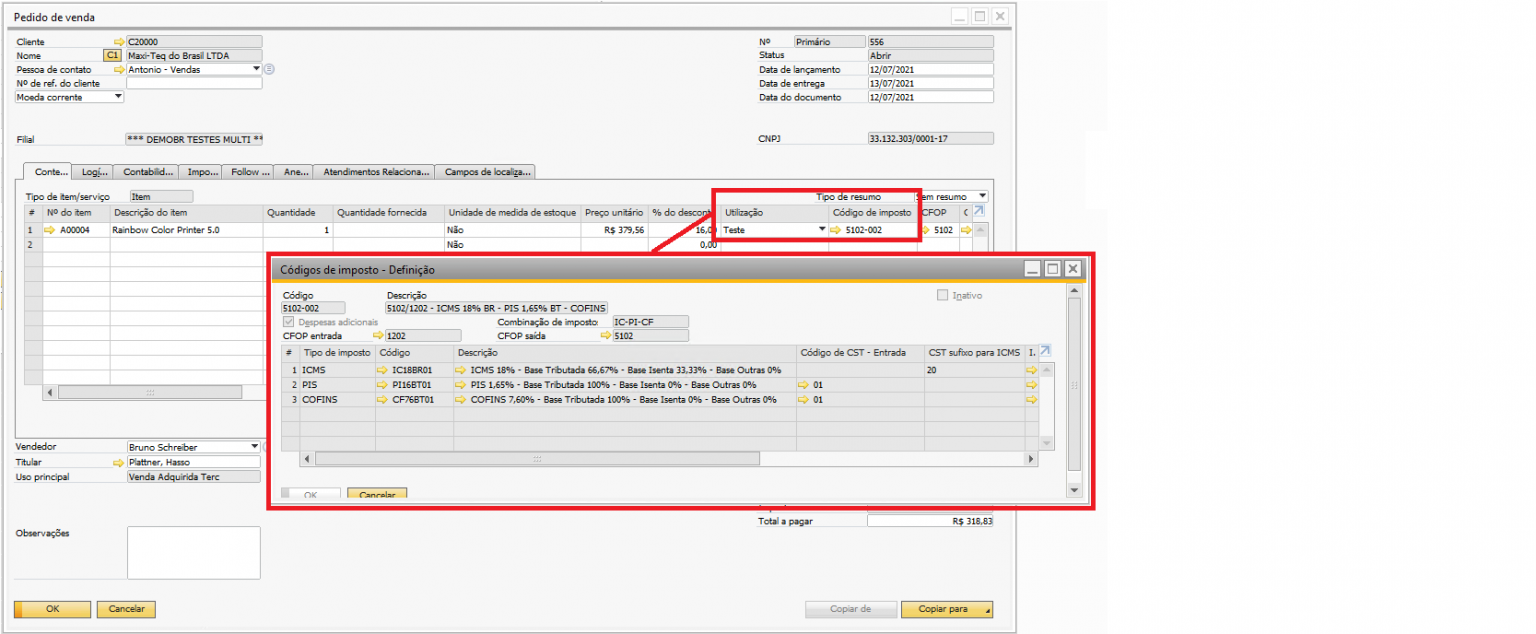The image size is (1536, 634).
Task: Click link arrow next to CFOP entrada 1202
Action: click(378, 336)
